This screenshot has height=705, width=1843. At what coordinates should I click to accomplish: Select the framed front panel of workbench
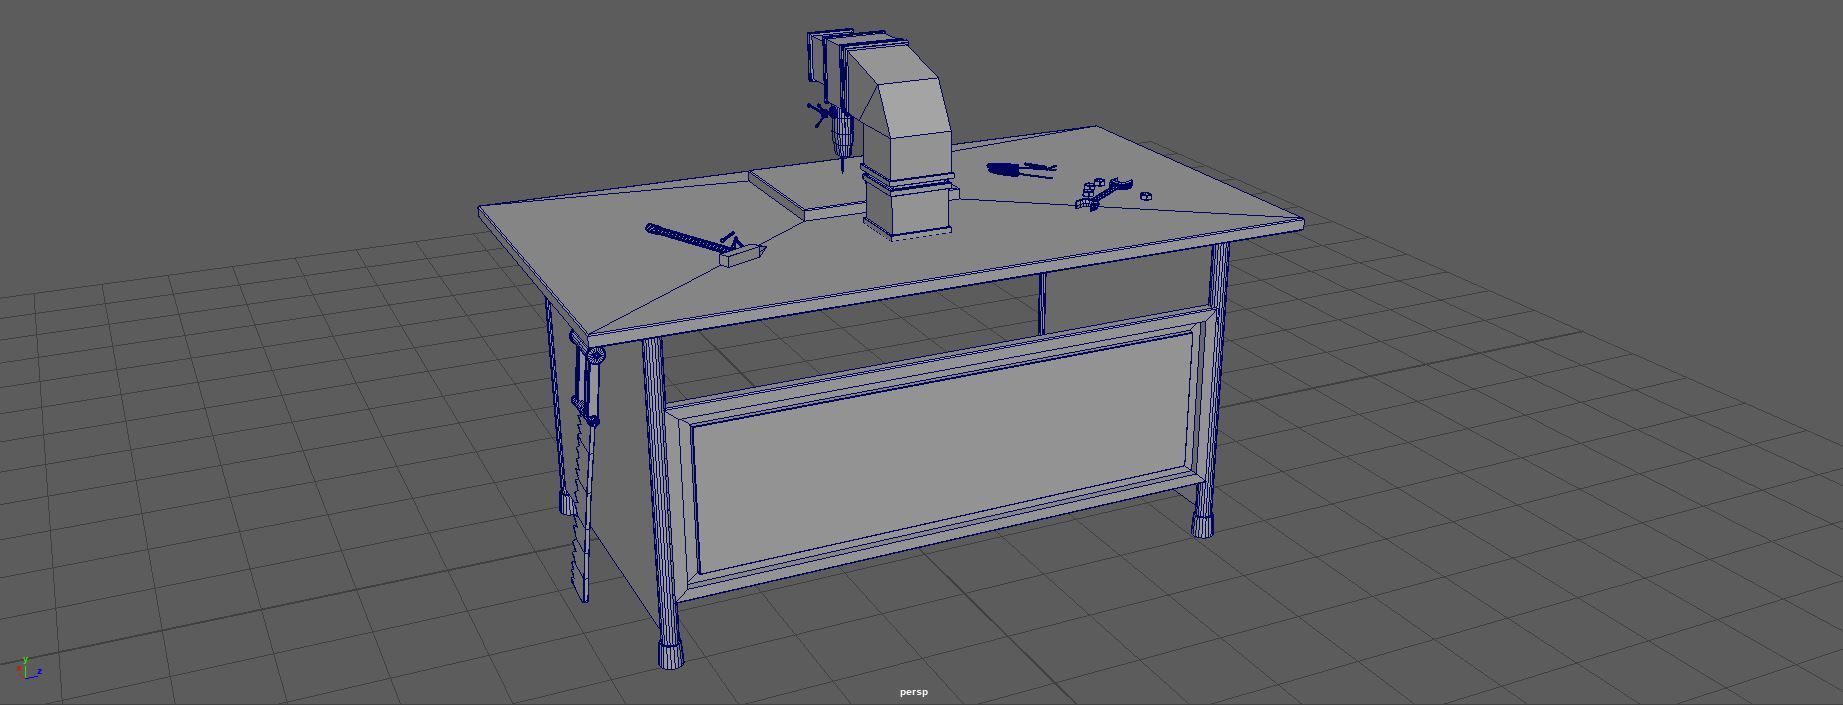942,456
